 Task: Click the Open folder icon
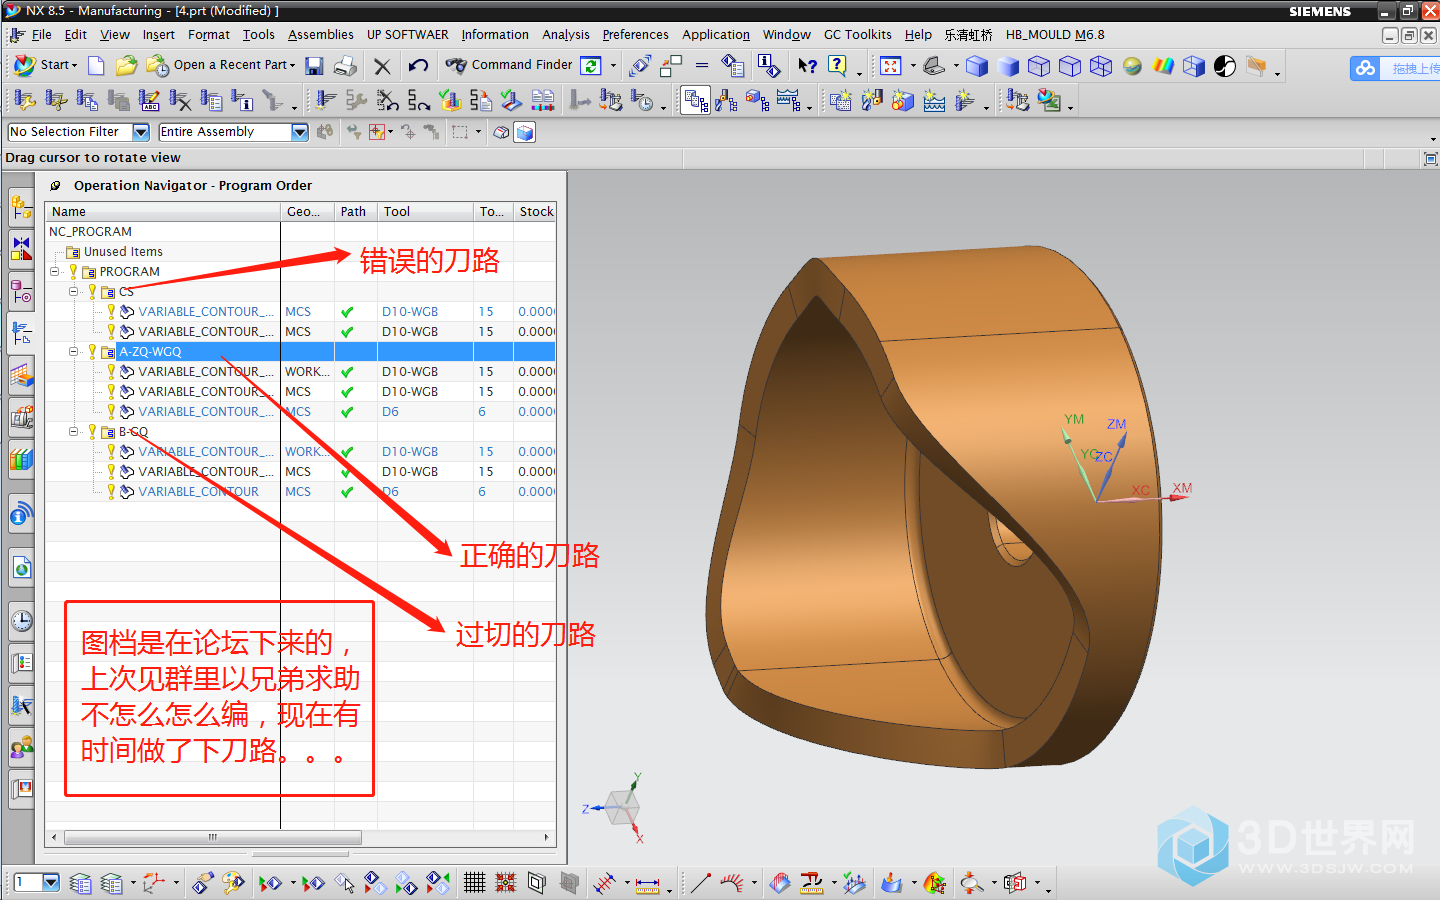[126, 66]
